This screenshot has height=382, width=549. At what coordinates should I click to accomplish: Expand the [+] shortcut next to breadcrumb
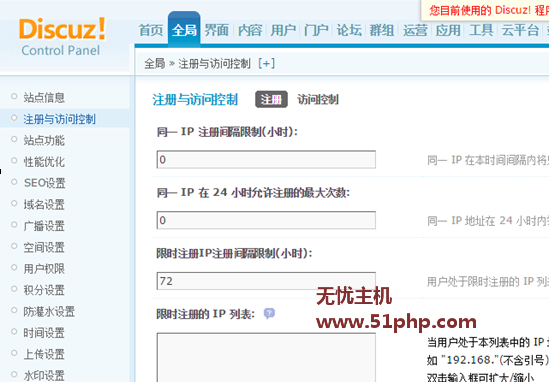[x=266, y=63]
